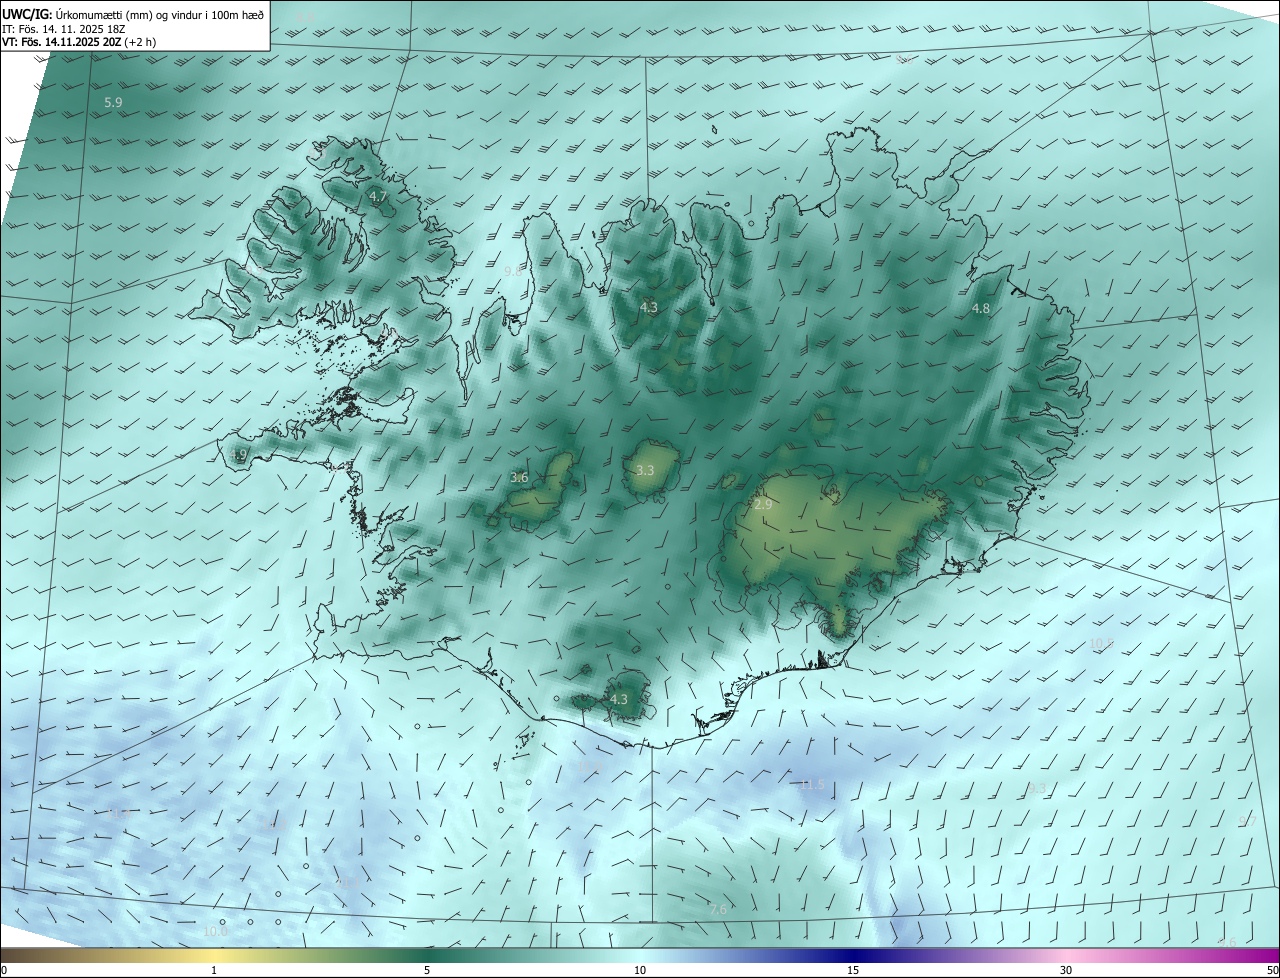Click the "UWC/IG:" bold heading prefix
1280x978 pixels.
coord(26,14)
